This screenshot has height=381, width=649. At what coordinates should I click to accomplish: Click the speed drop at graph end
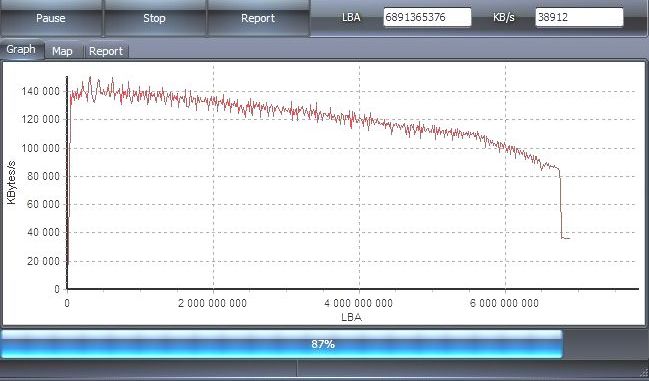point(561,205)
